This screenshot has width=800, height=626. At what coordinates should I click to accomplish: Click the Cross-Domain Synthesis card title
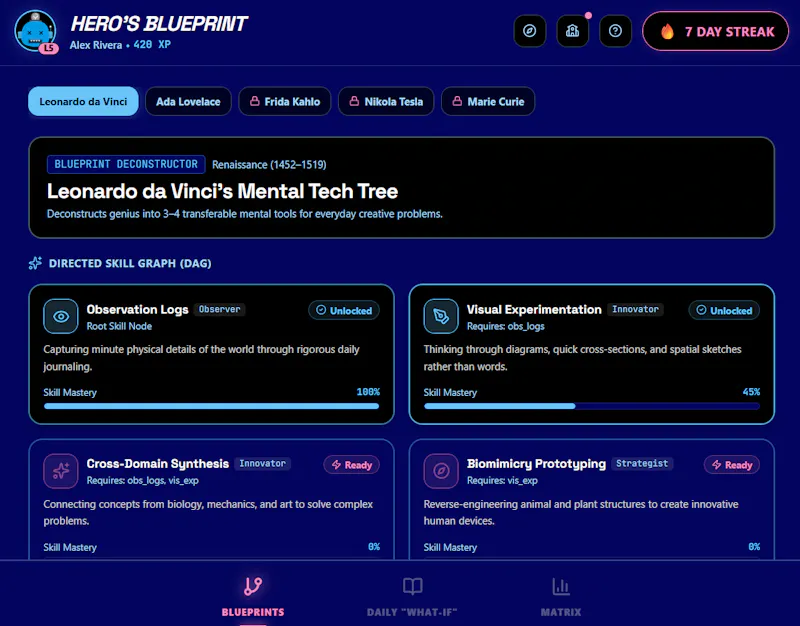158,463
